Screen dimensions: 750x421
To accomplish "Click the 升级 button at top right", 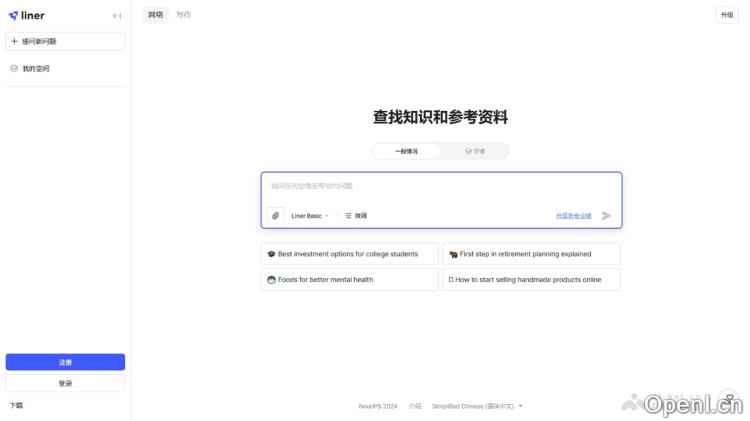I will tap(727, 15).
